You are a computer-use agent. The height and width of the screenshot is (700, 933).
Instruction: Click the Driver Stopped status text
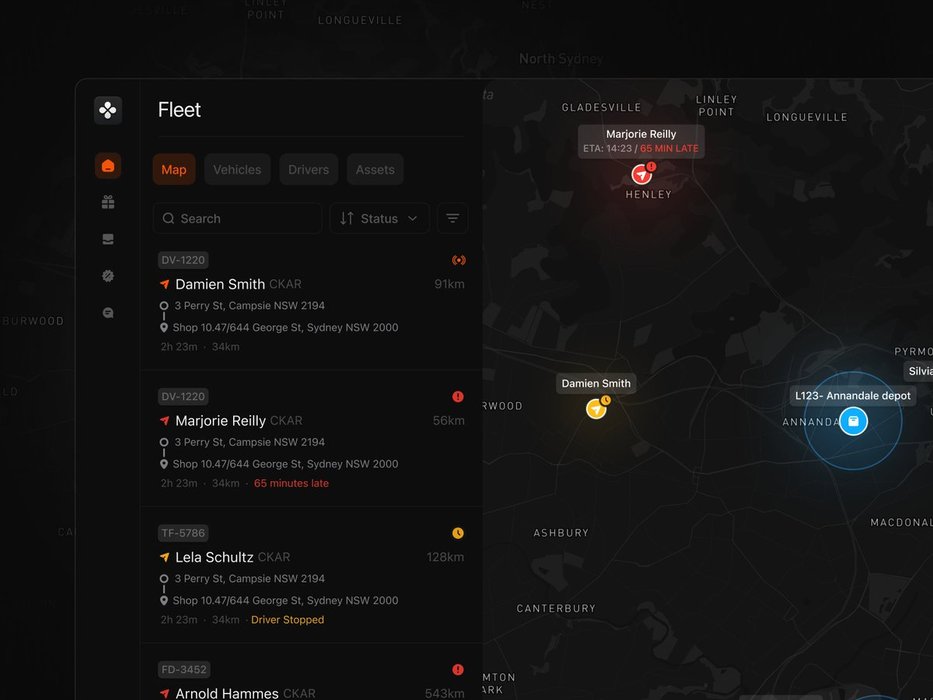(x=287, y=620)
